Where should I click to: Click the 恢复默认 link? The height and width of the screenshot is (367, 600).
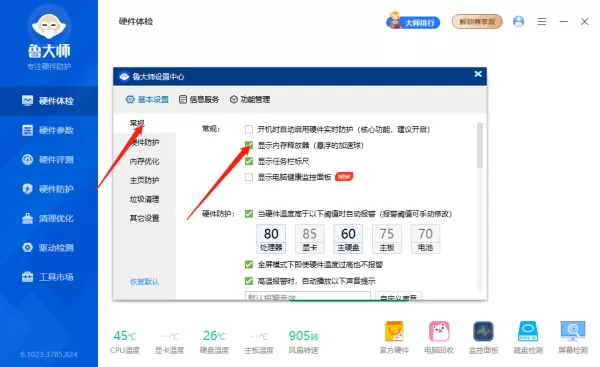pyautogui.click(x=144, y=282)
